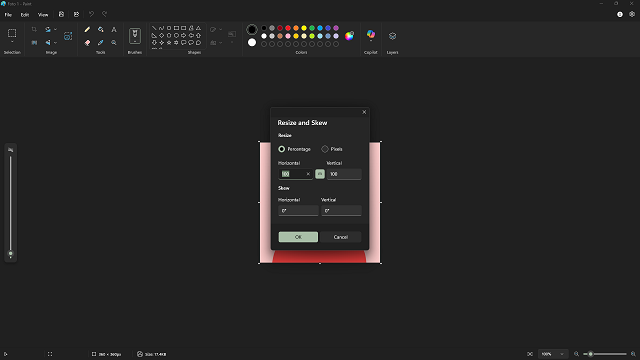Open the Edit colors wheel
This screenshot has width=640, height=360.
tap(349, 36)
